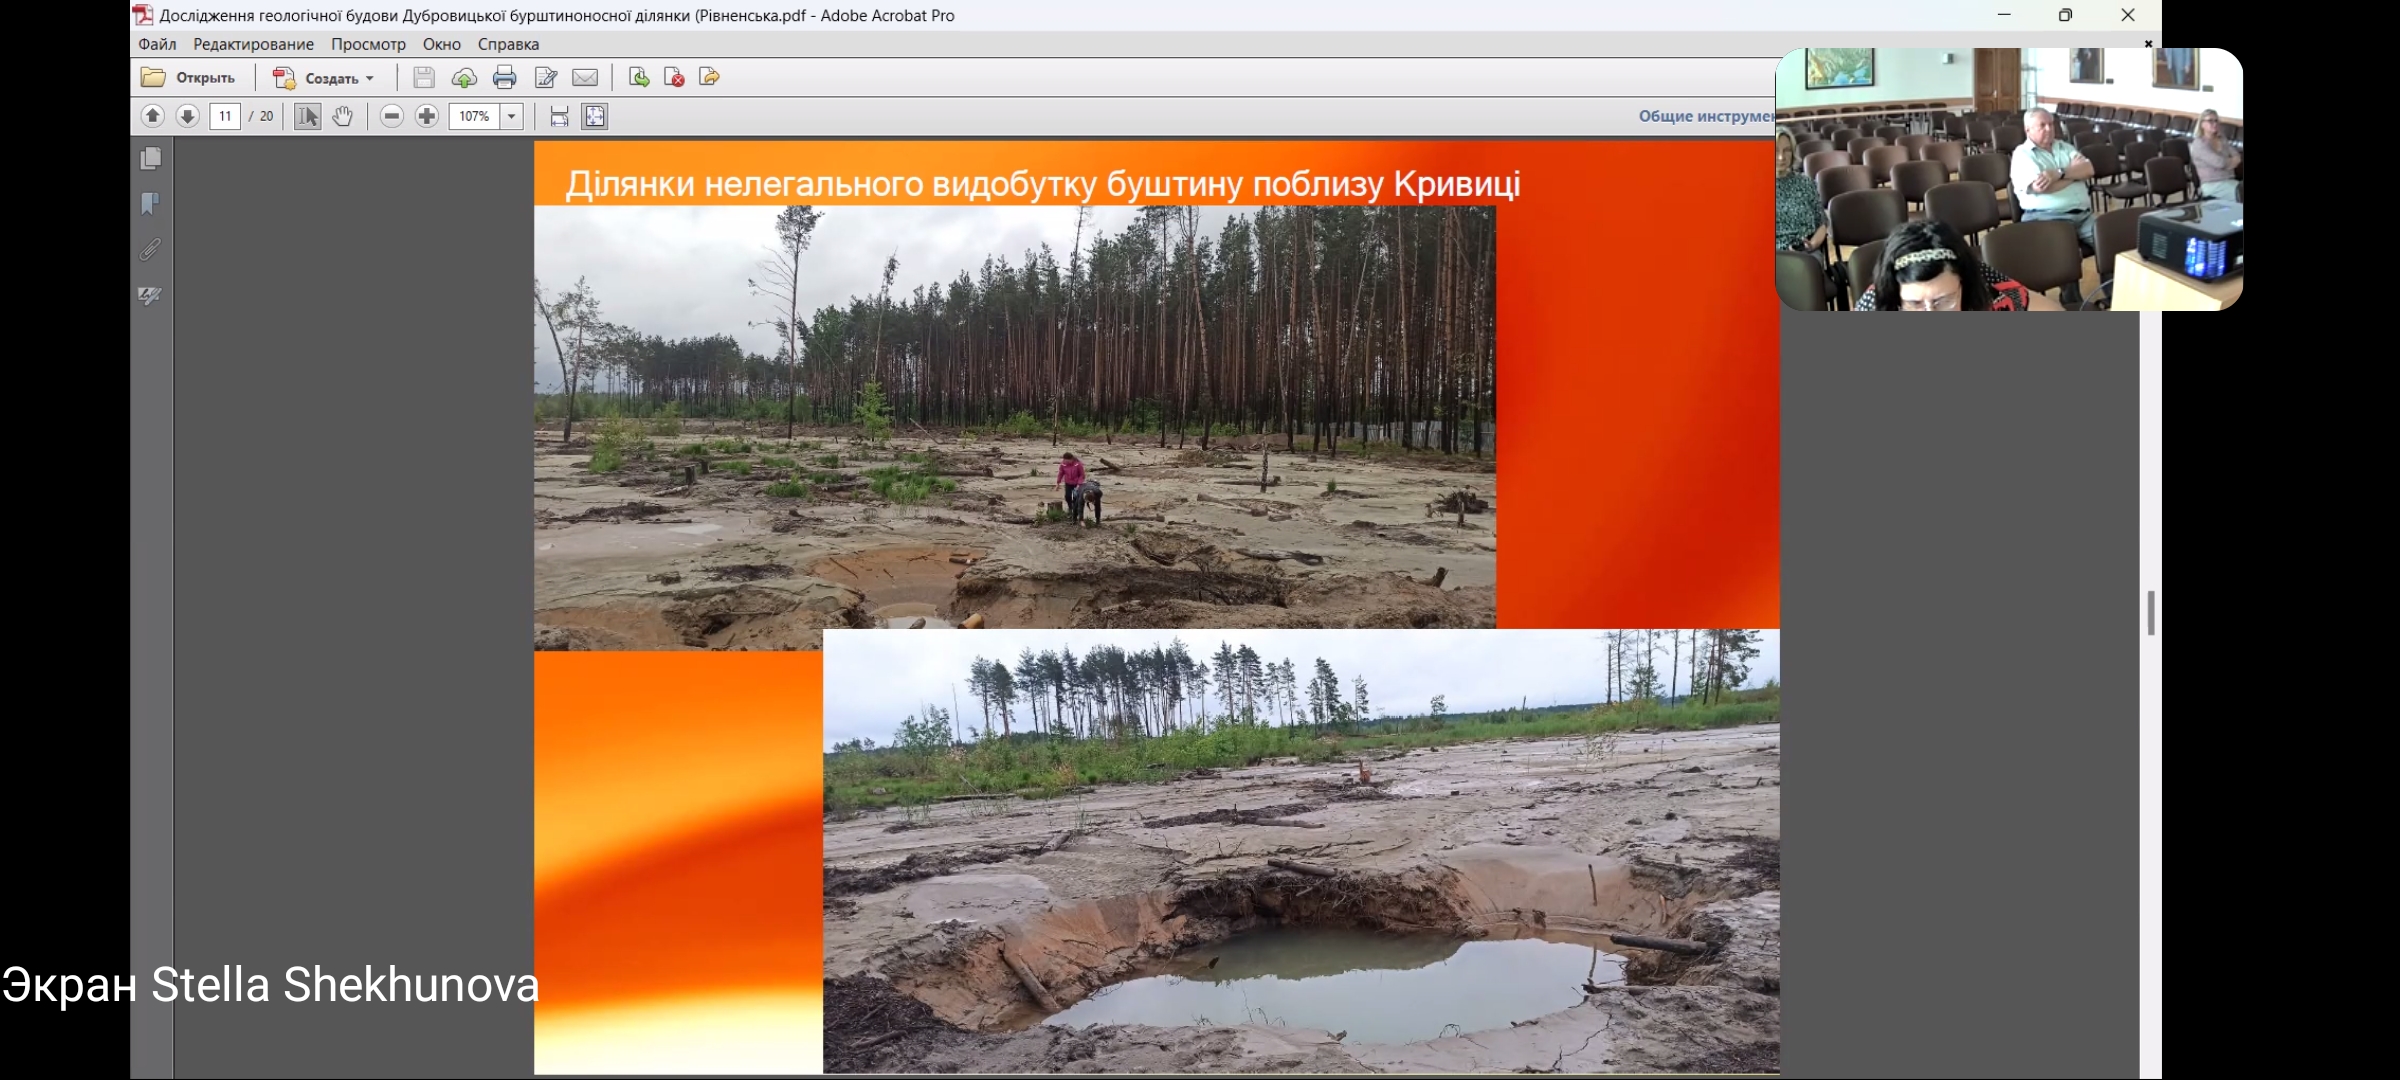Open the 107% zoom level dropdown

coord(511,116)
